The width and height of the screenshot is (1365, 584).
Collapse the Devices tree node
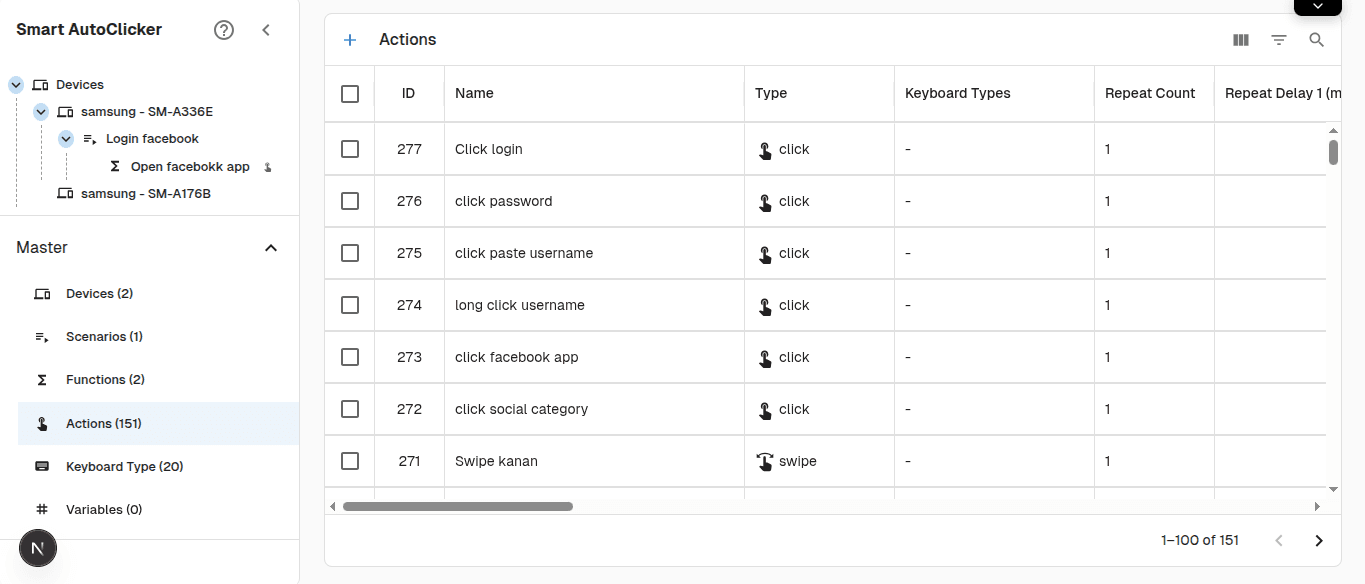(16, 85)
